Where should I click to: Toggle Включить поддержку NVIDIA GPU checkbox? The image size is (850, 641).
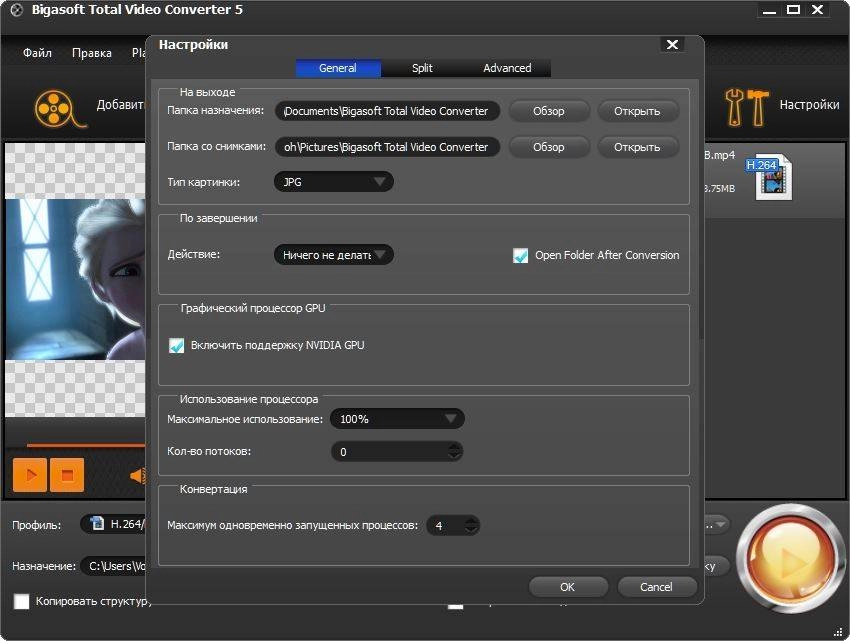pyautogui.click(x=176, y=345)
